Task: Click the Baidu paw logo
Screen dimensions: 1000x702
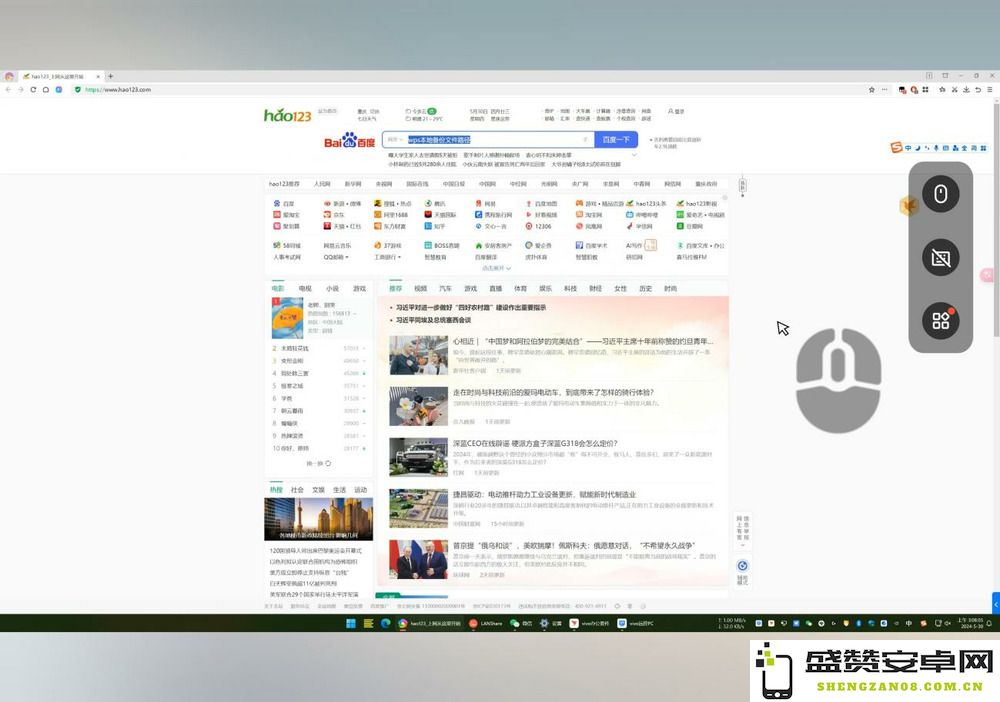Action: coord(349,140)
